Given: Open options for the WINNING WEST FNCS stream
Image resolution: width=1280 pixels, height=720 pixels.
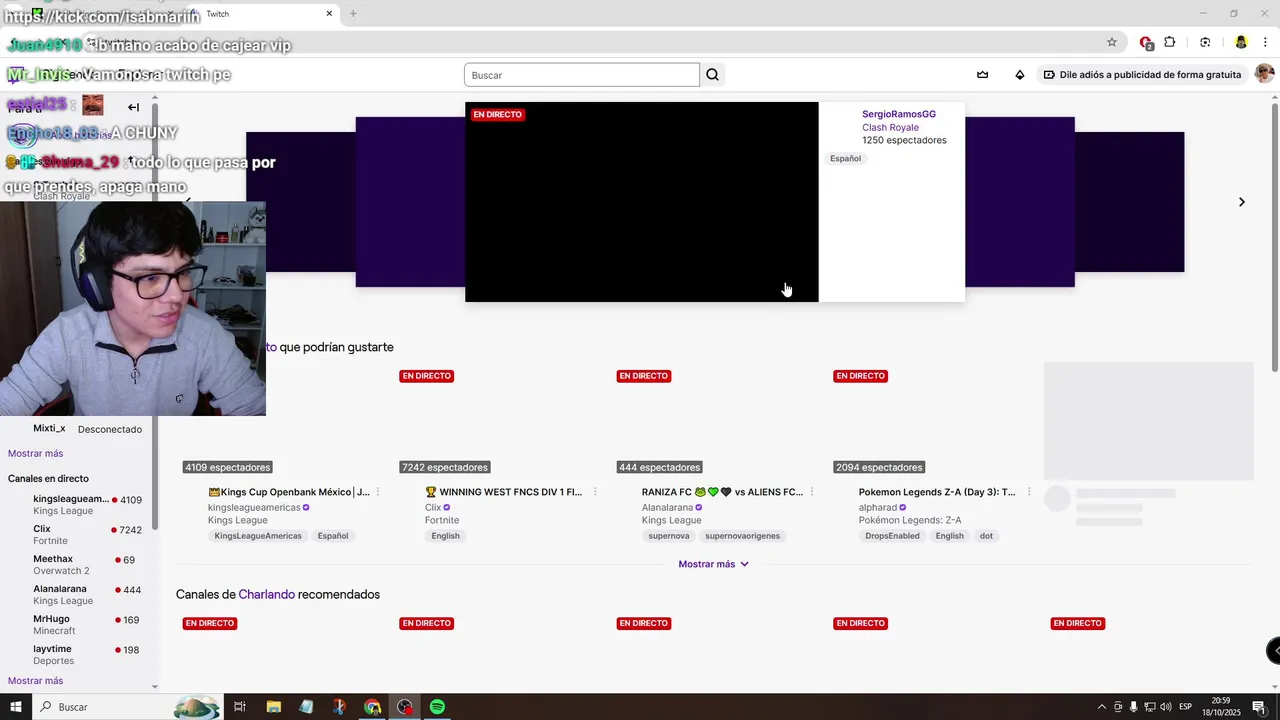Looking at the screenshot, I should coord(595,492).
